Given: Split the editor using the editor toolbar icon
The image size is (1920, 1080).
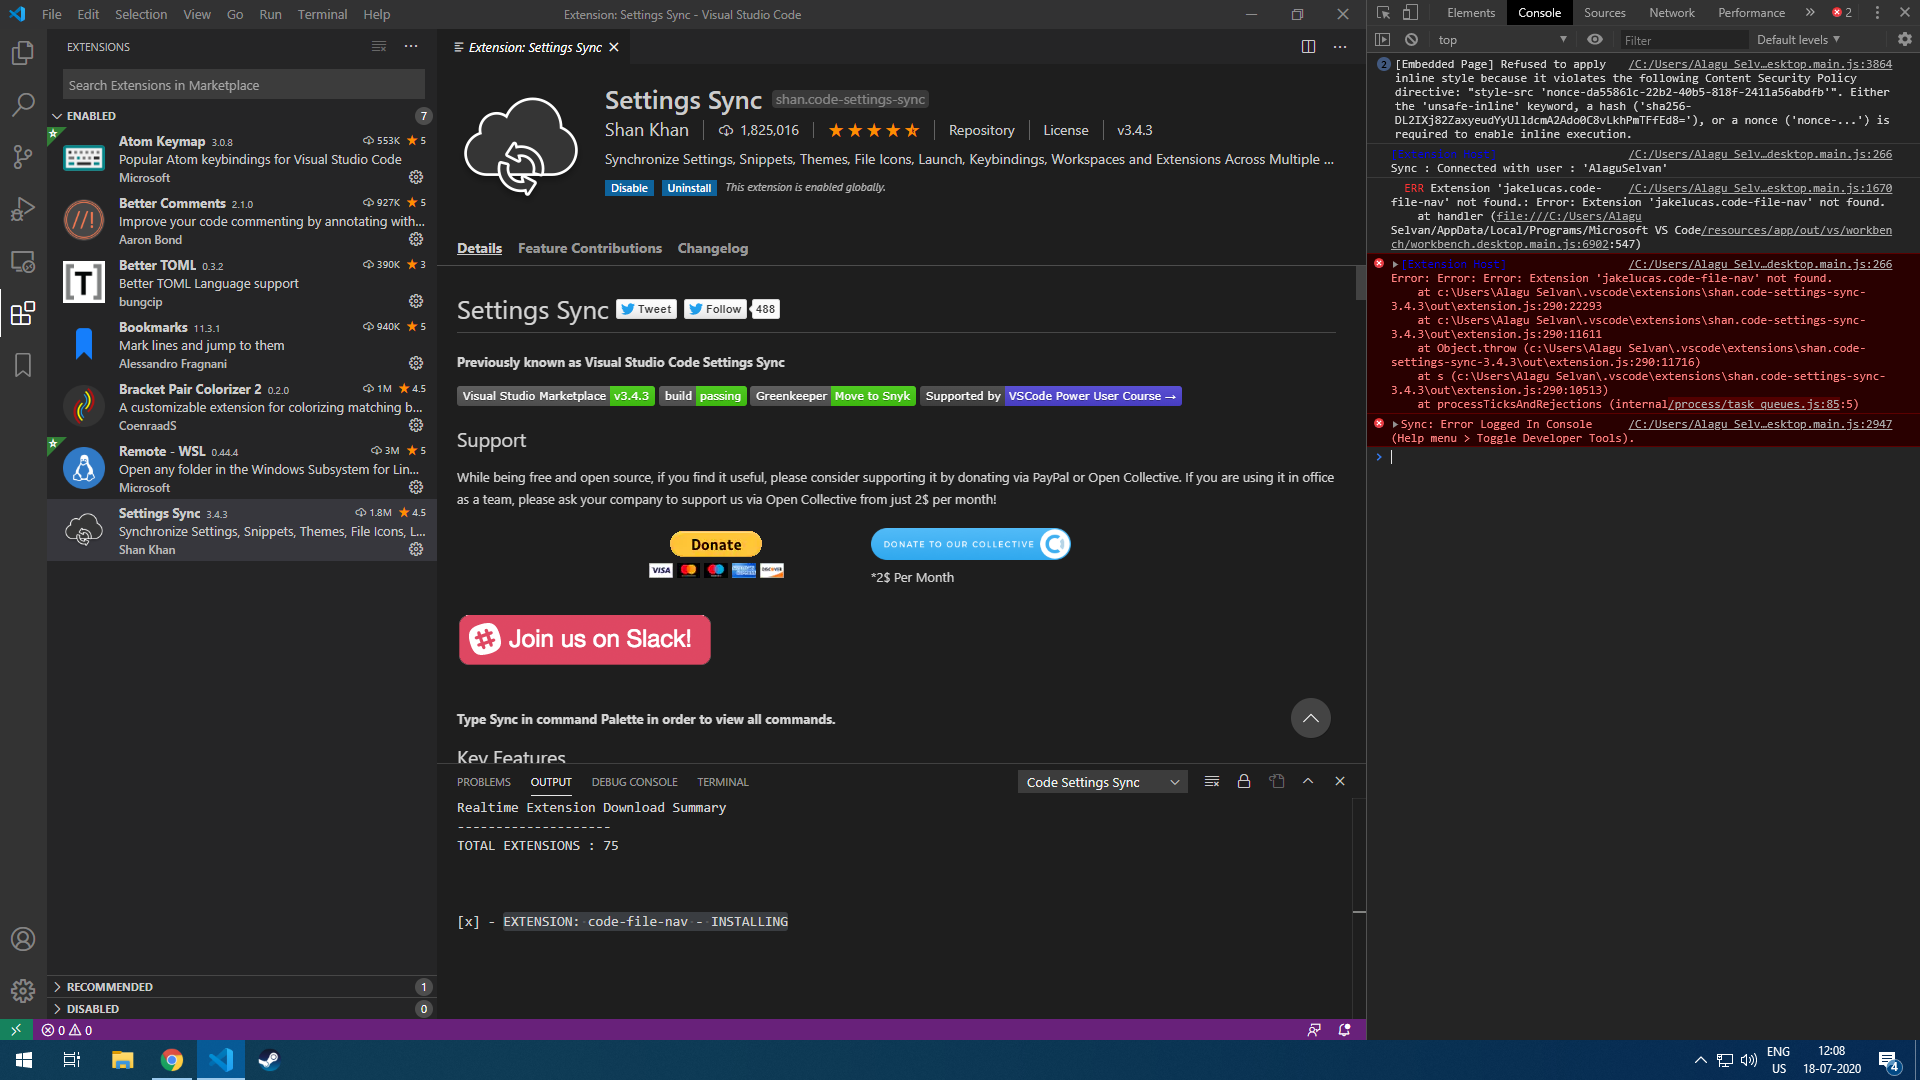Looking at the screenshot, I should coord(1309,47).
